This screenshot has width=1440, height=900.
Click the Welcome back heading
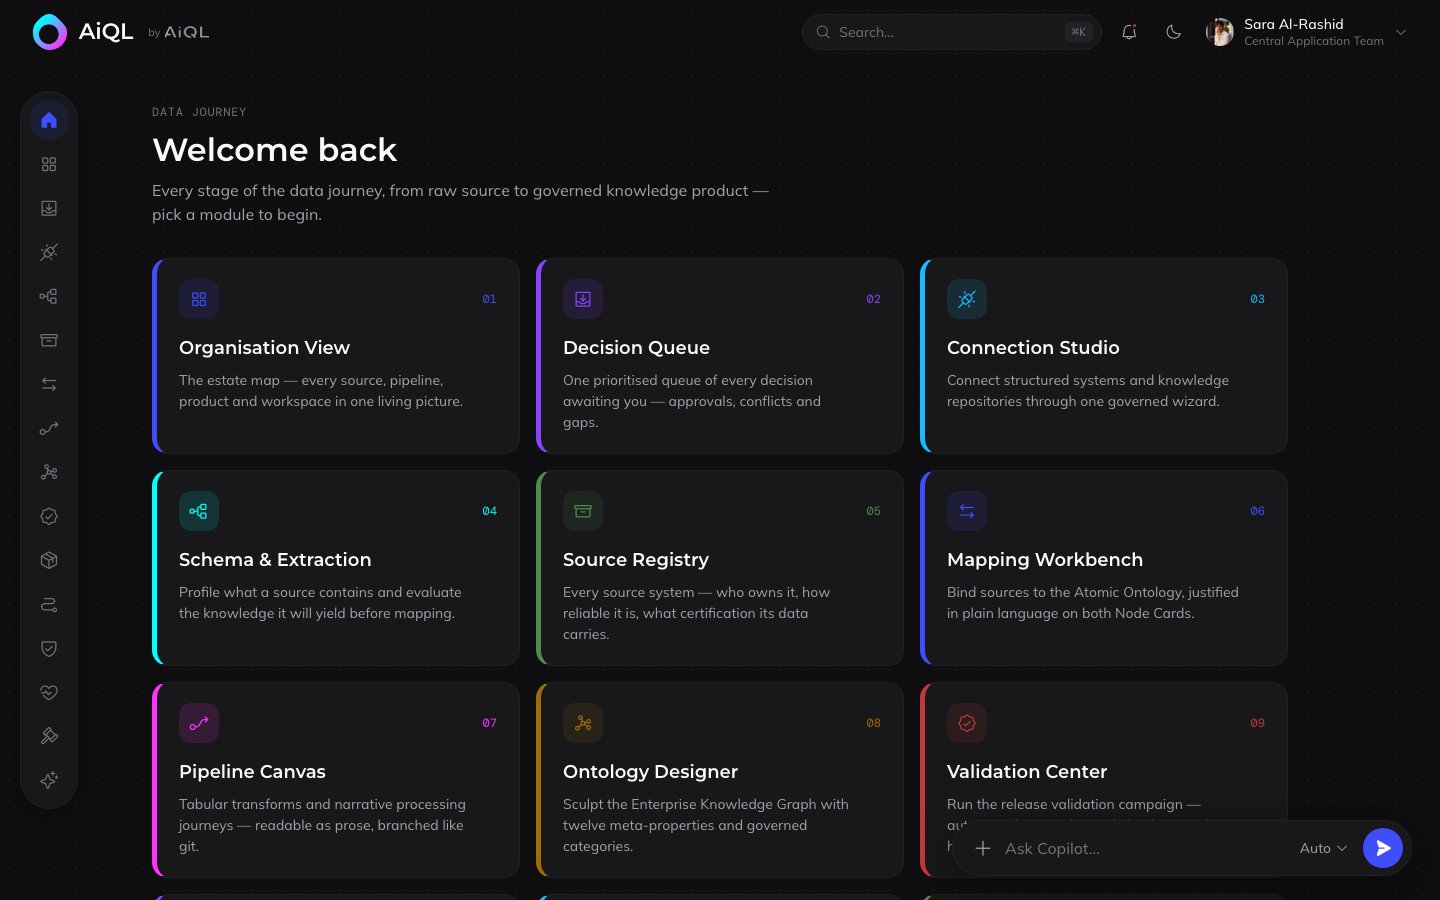pyautogui.click(x=275, y=150)
